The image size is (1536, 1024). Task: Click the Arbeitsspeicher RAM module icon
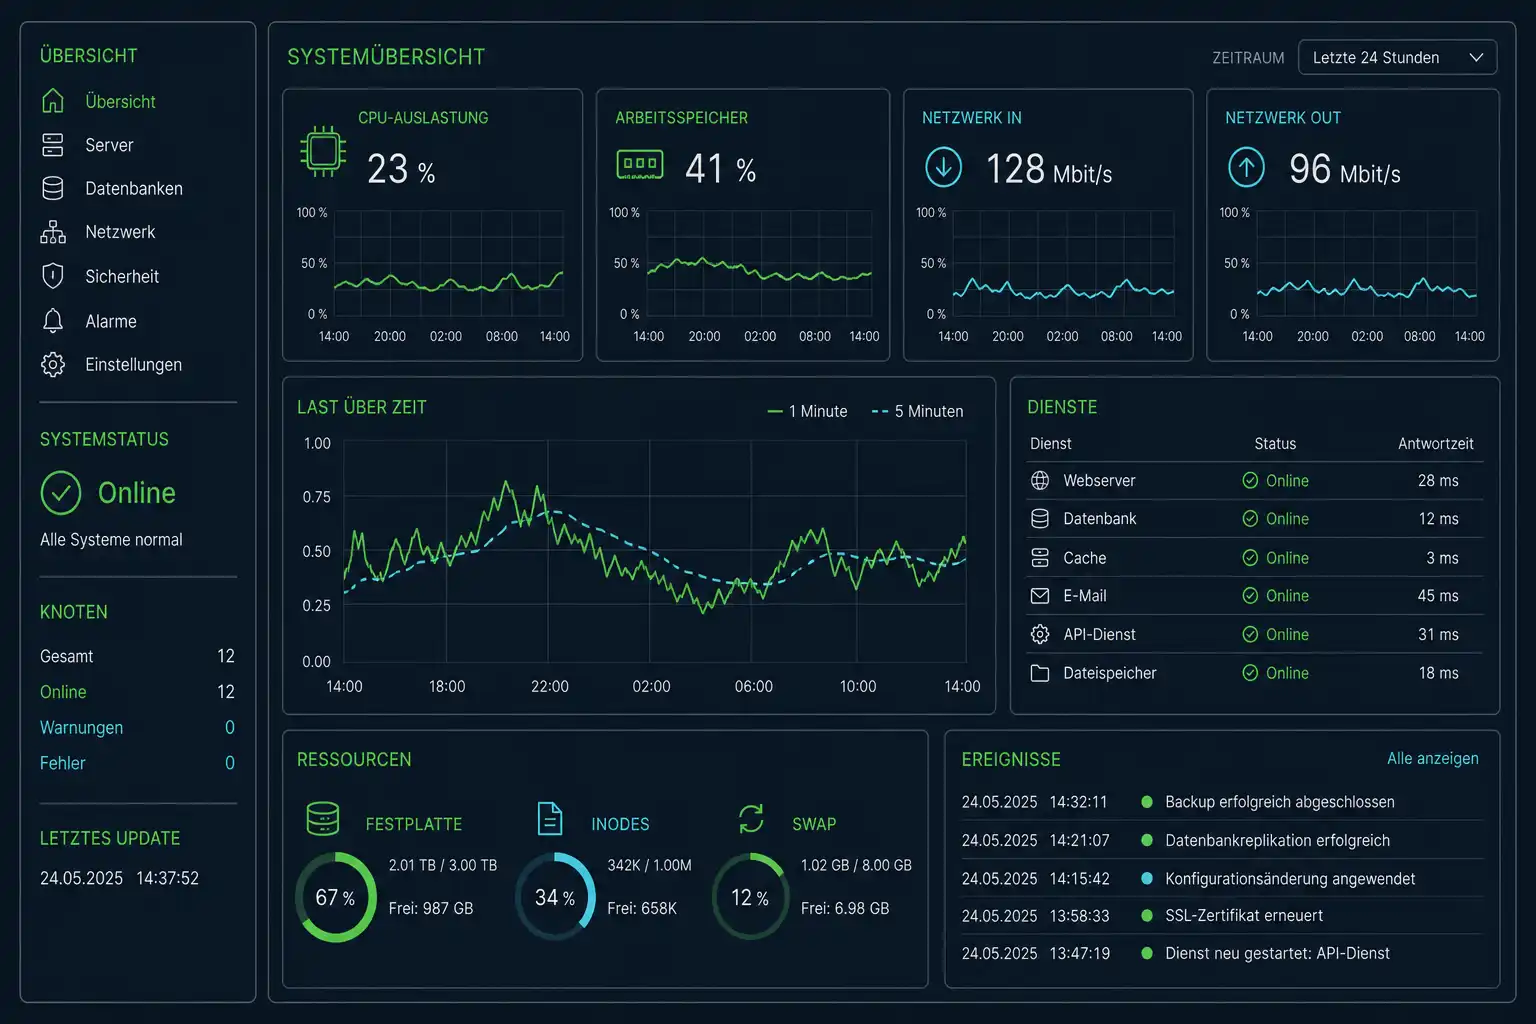640,163
